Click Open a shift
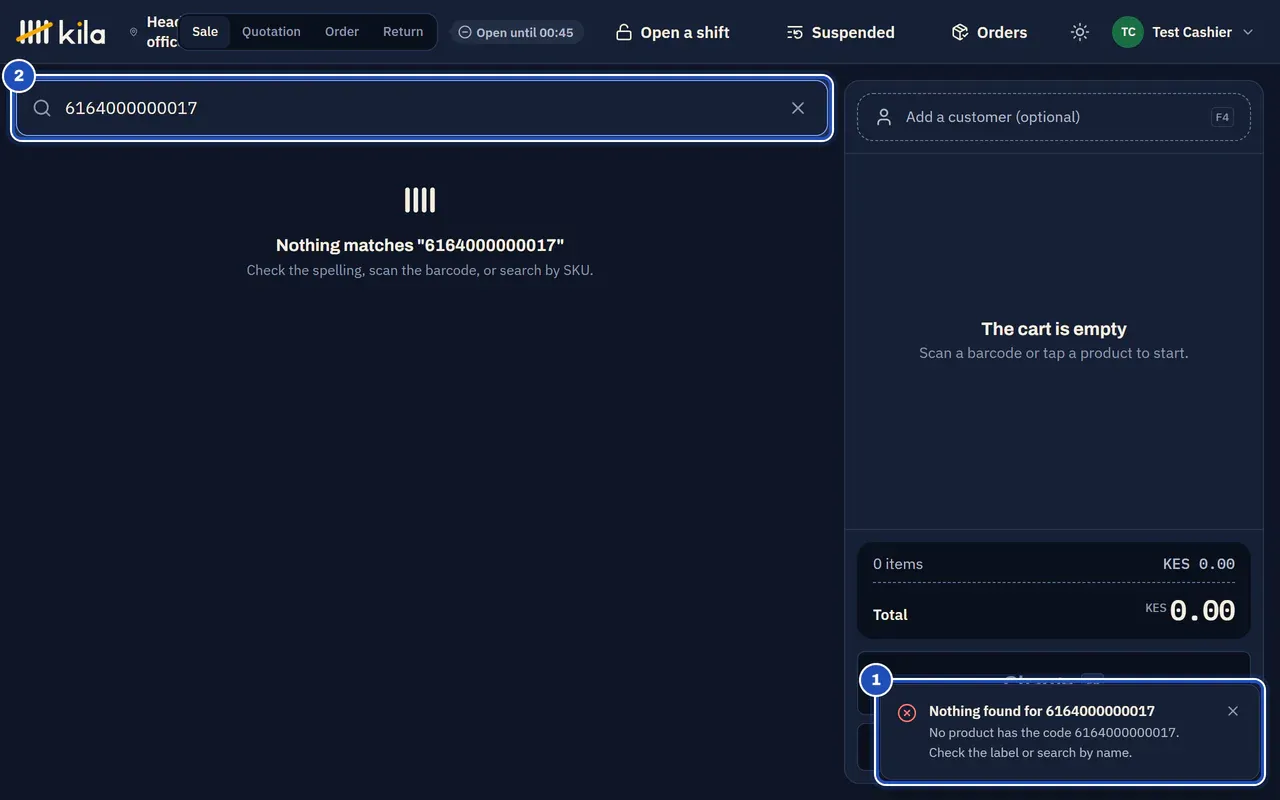 coord(672,32)
